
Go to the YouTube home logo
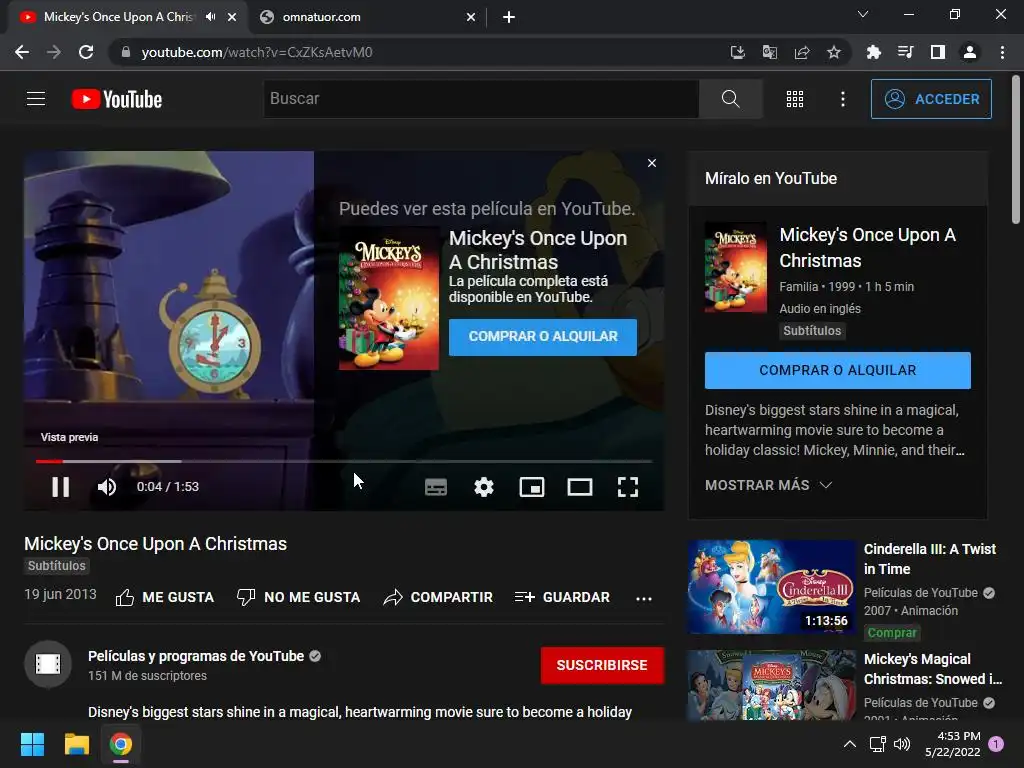(x=117, y=99)
